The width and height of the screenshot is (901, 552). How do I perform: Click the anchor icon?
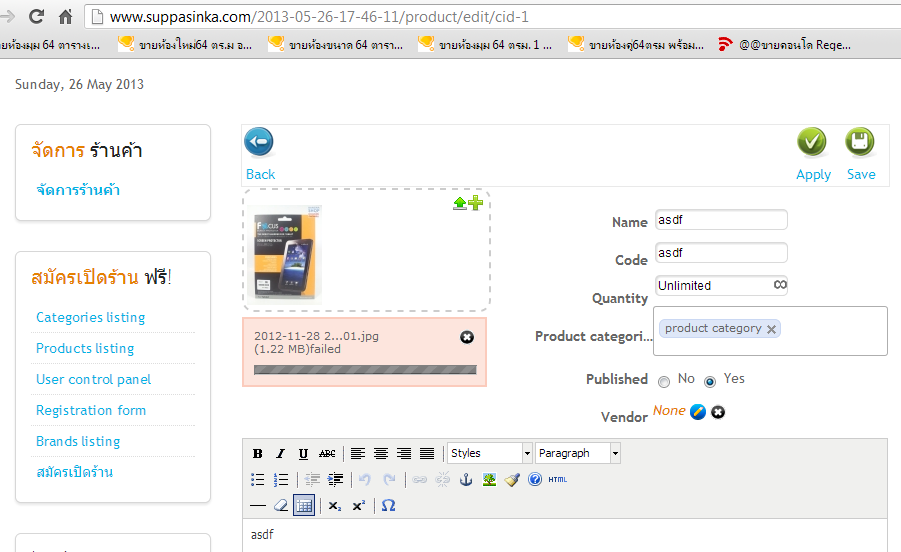(x=466, y=480)
